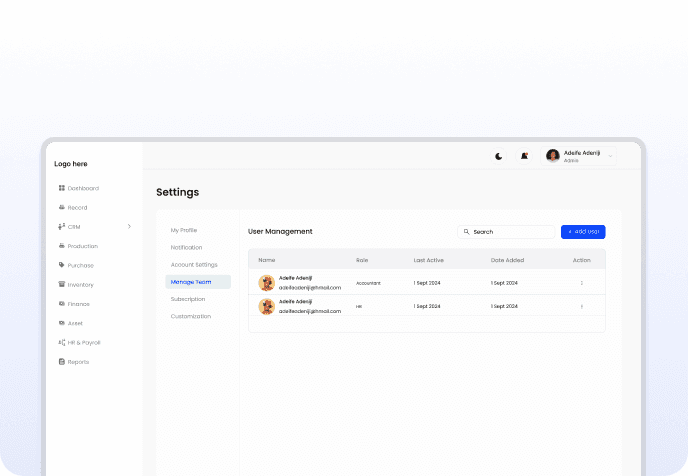The height and width of the screenshot is (476, 688).
Task: Open Finance in sidebar
Action: click(x=79, y=304)
